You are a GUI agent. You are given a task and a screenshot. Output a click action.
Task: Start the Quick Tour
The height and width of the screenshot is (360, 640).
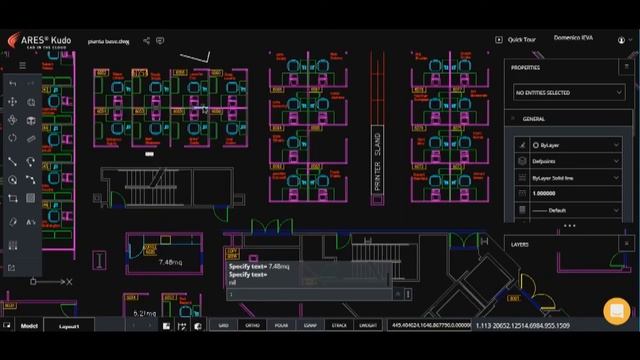point(516,40)
